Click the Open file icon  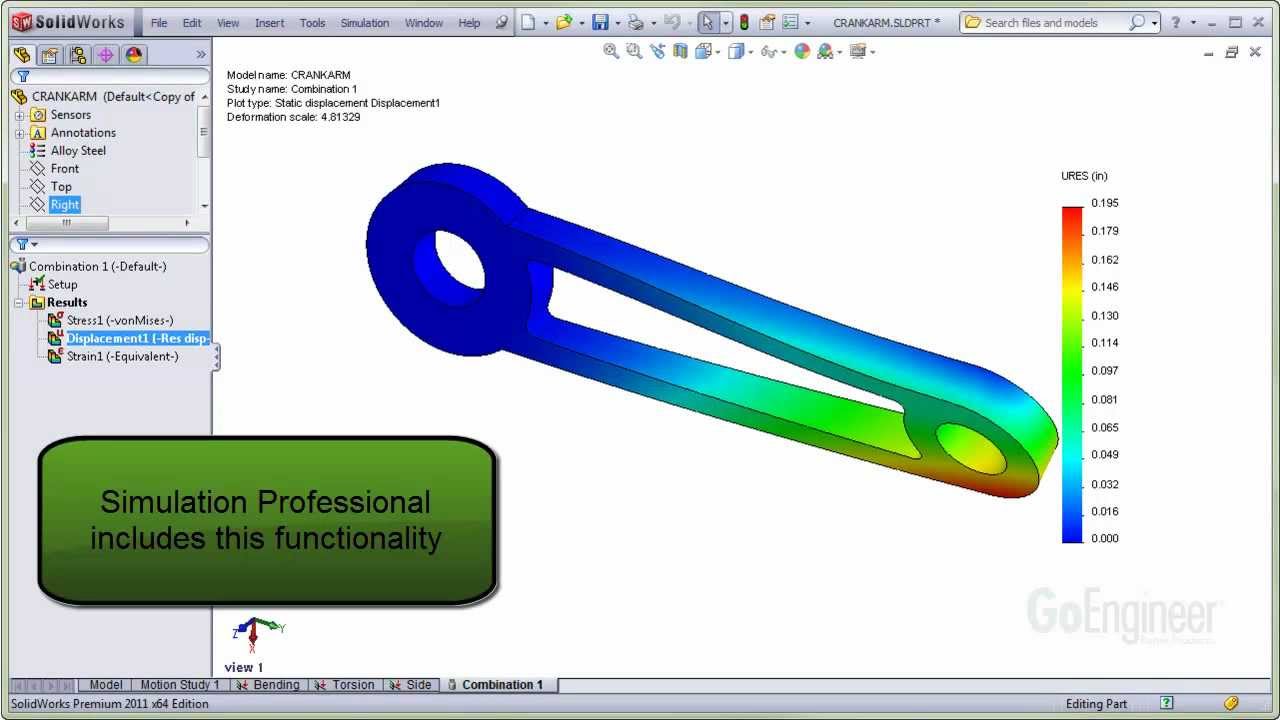pyautogui.click(x=564, y=22)
